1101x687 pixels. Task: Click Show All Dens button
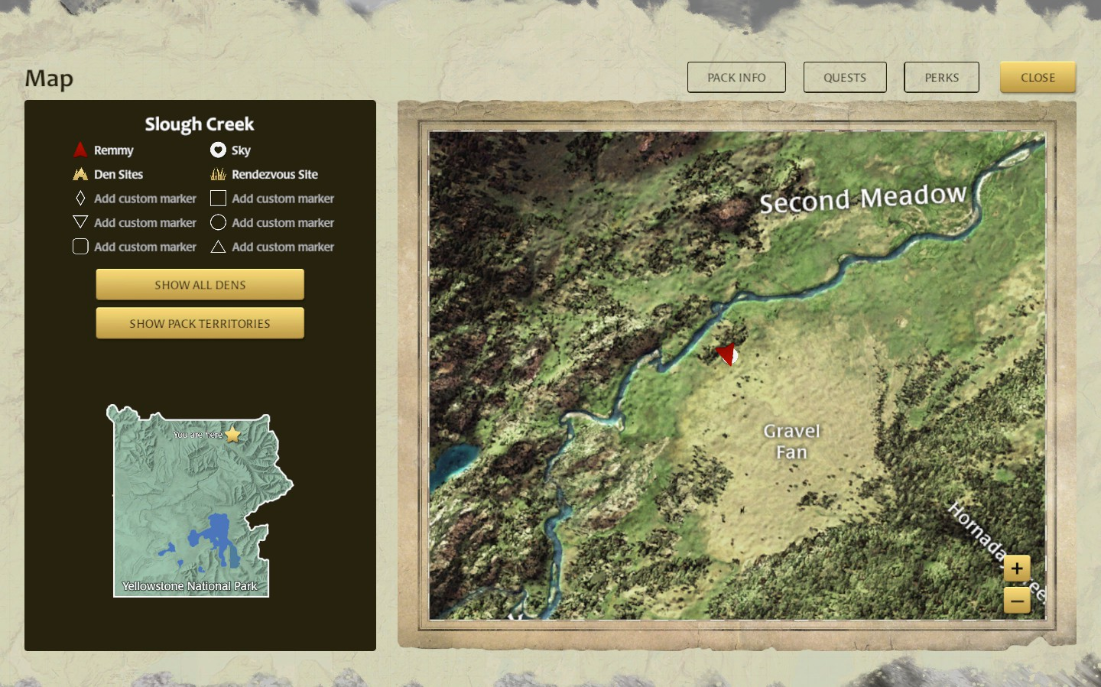[x=200, y=284]
